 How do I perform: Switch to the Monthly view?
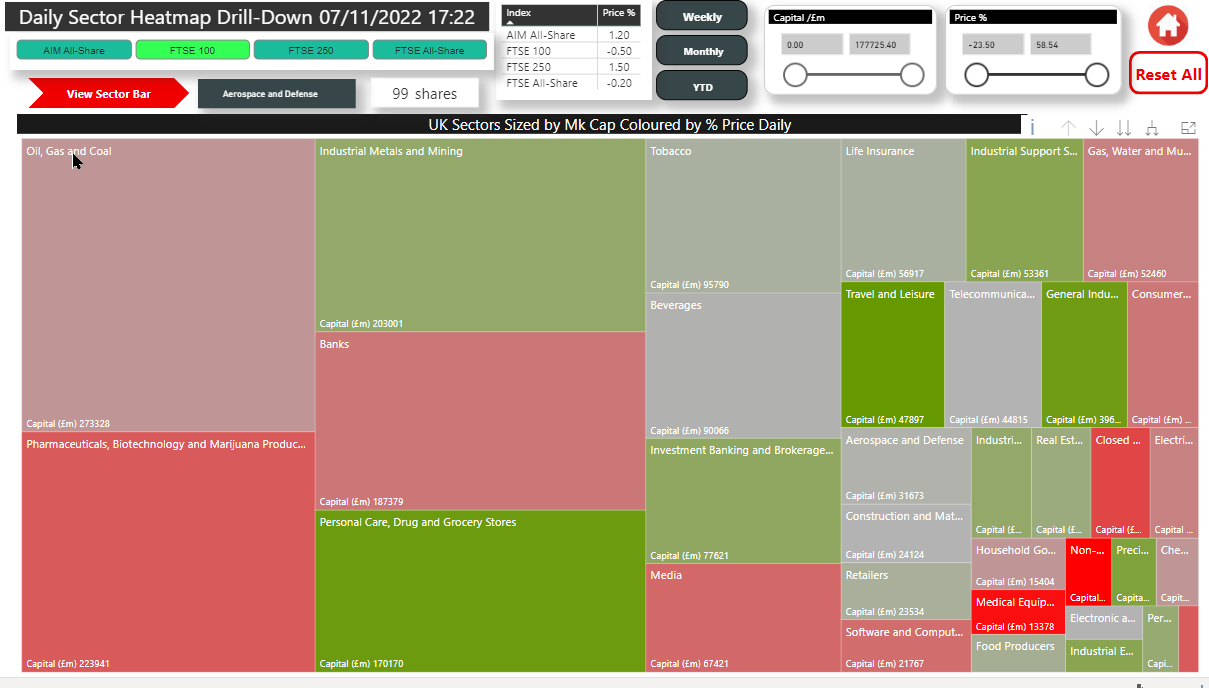702,51
